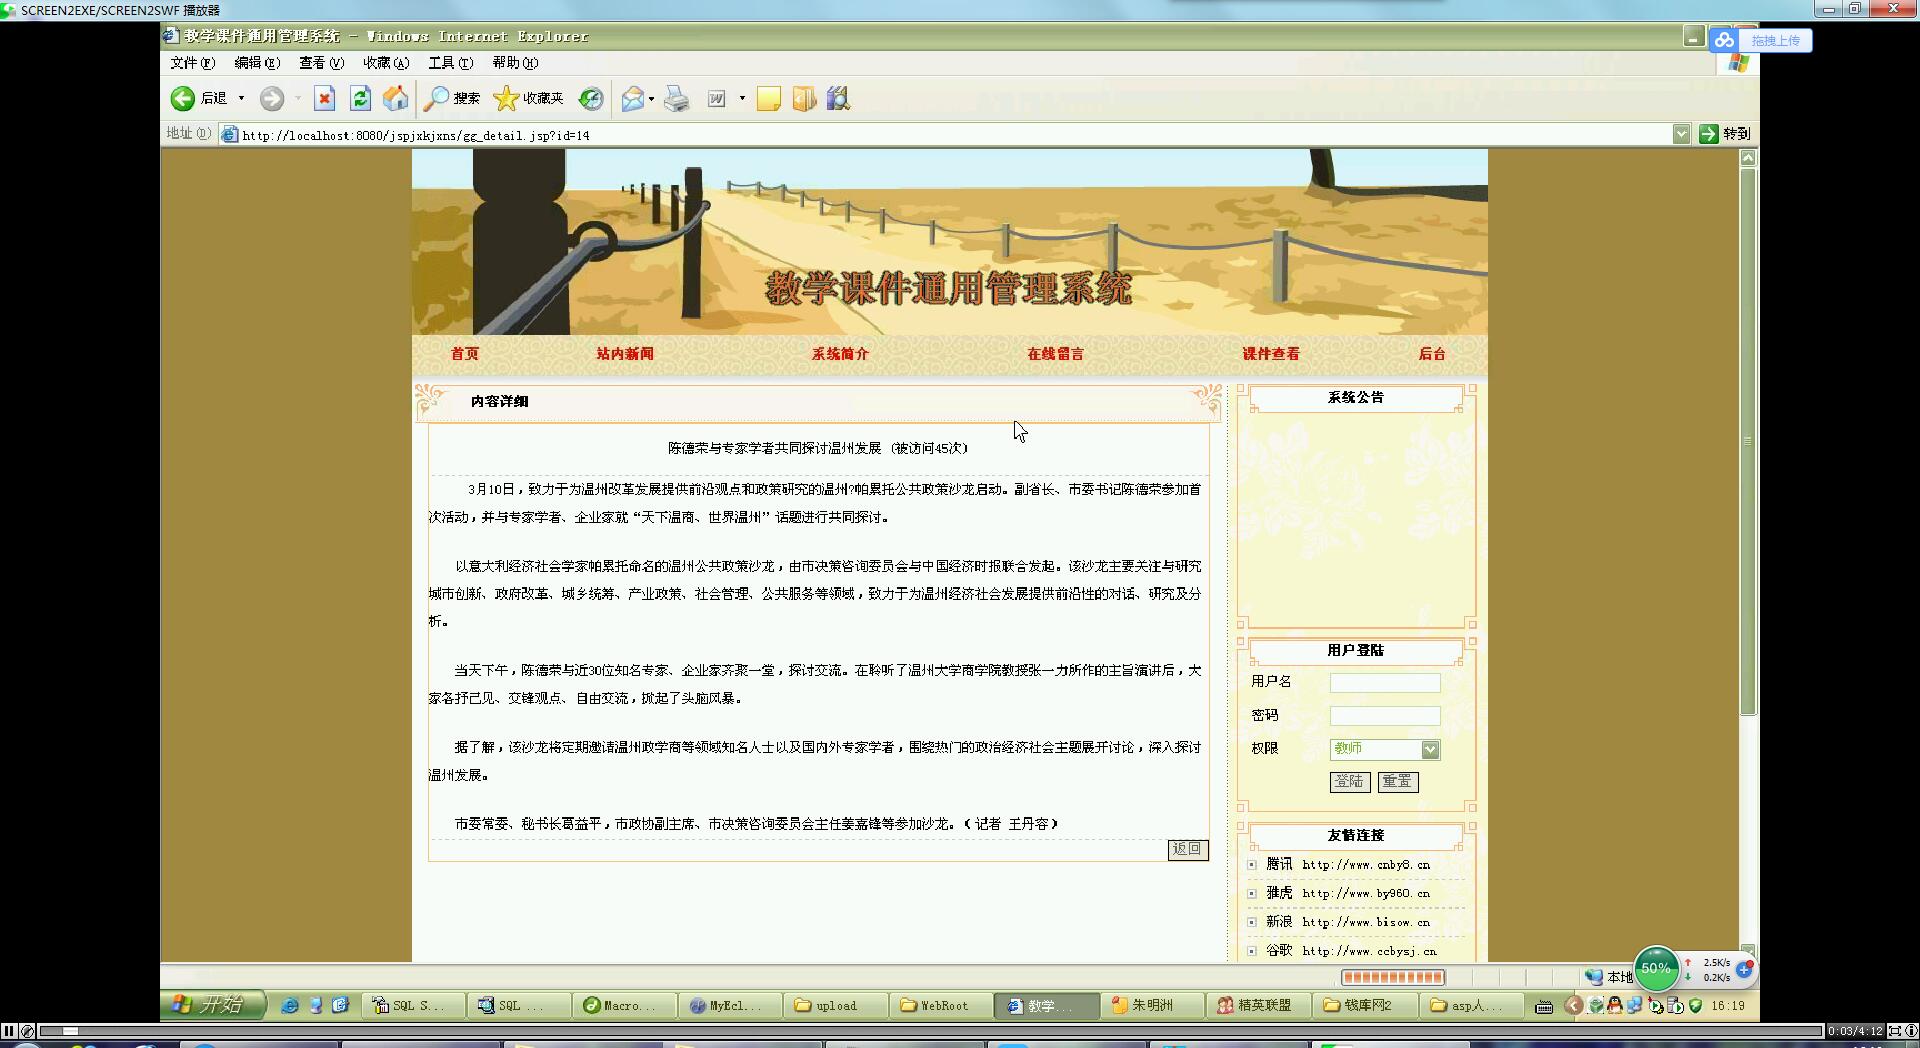Open 腾讯 friend link
1920x1048 pixels.
pyautogui.click(x=1348, y=865)
